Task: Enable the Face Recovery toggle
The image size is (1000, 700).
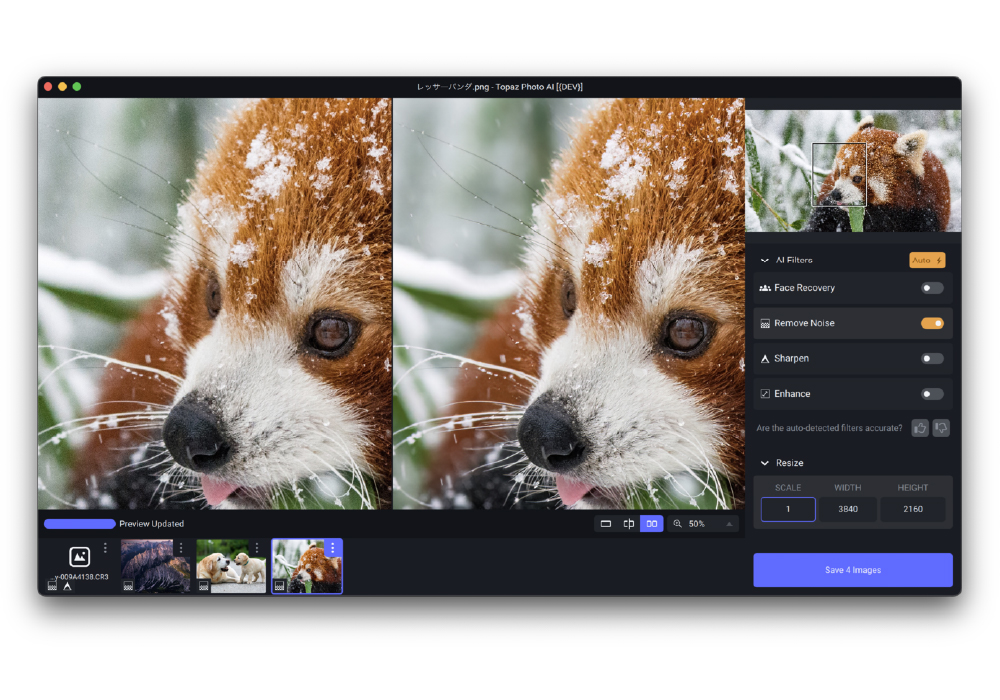Action: (x=932, y=288)
